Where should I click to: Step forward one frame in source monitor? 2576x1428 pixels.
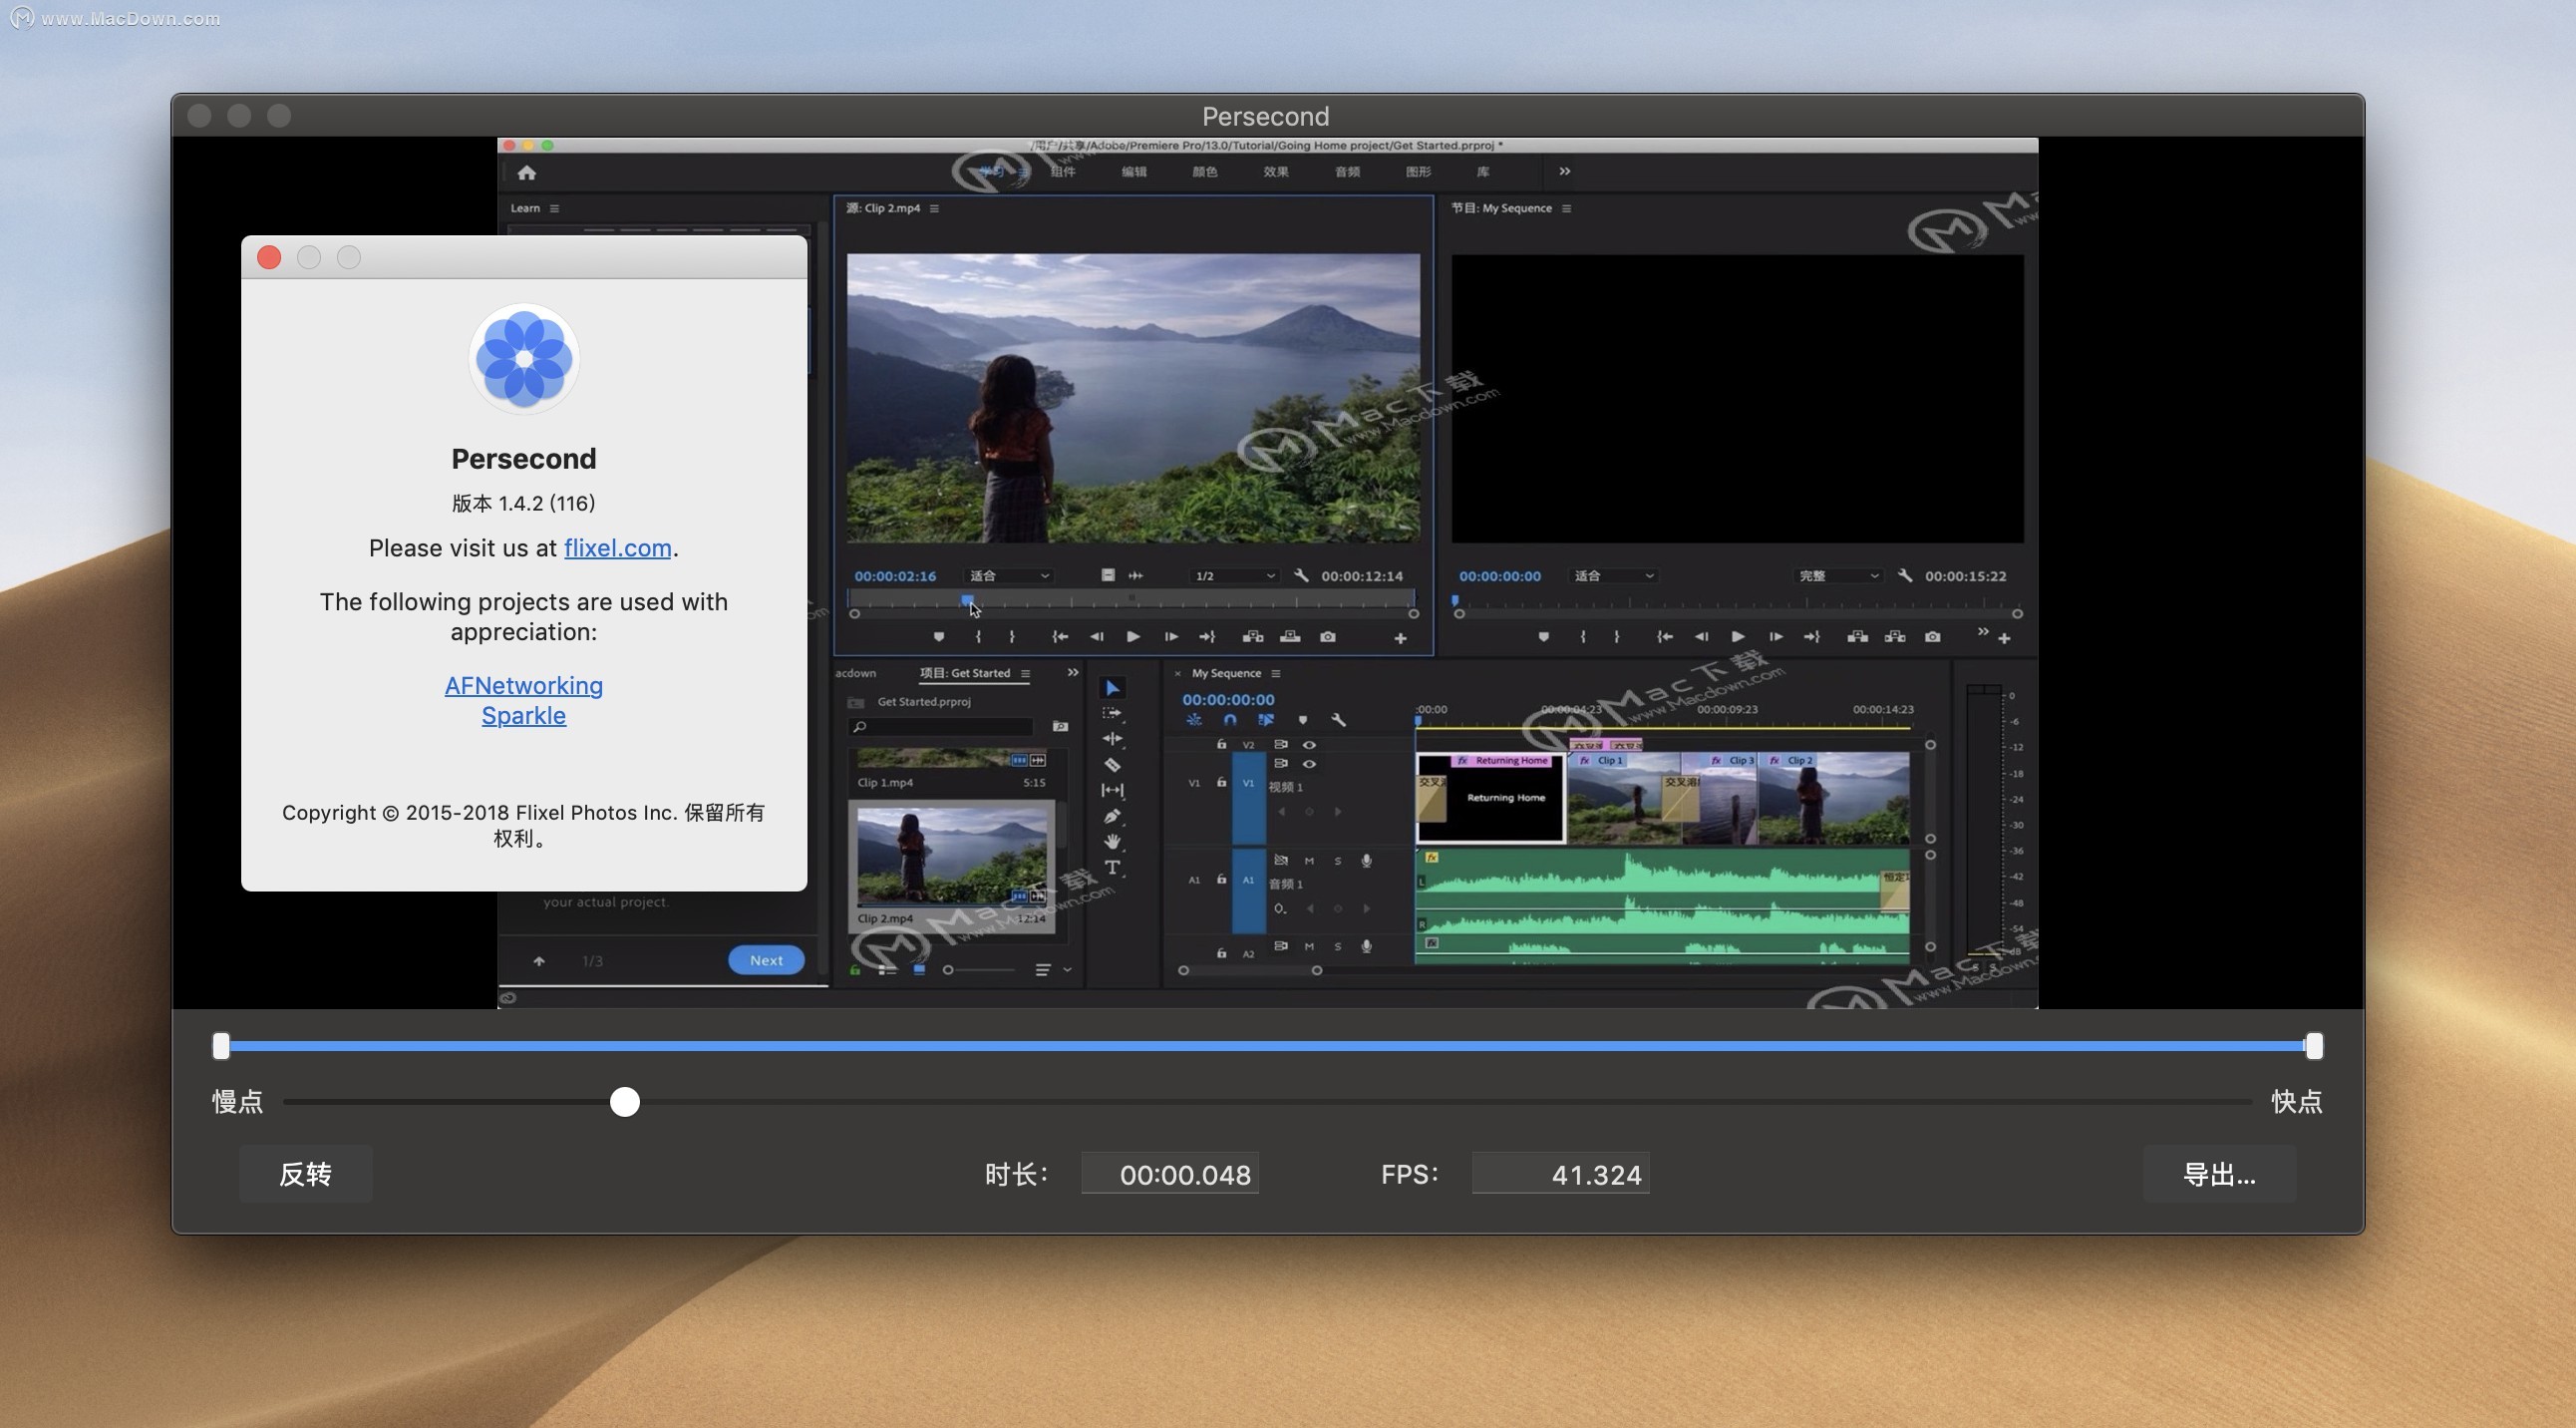(x=1171, y=637)
